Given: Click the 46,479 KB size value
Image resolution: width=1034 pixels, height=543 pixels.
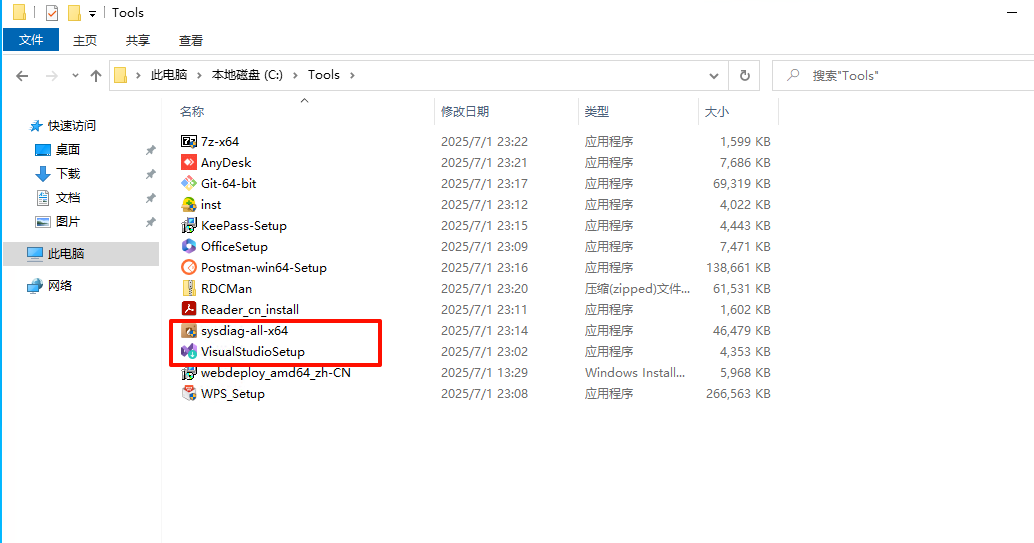Looking at the screenshot, I should click(x=742, y=331).
